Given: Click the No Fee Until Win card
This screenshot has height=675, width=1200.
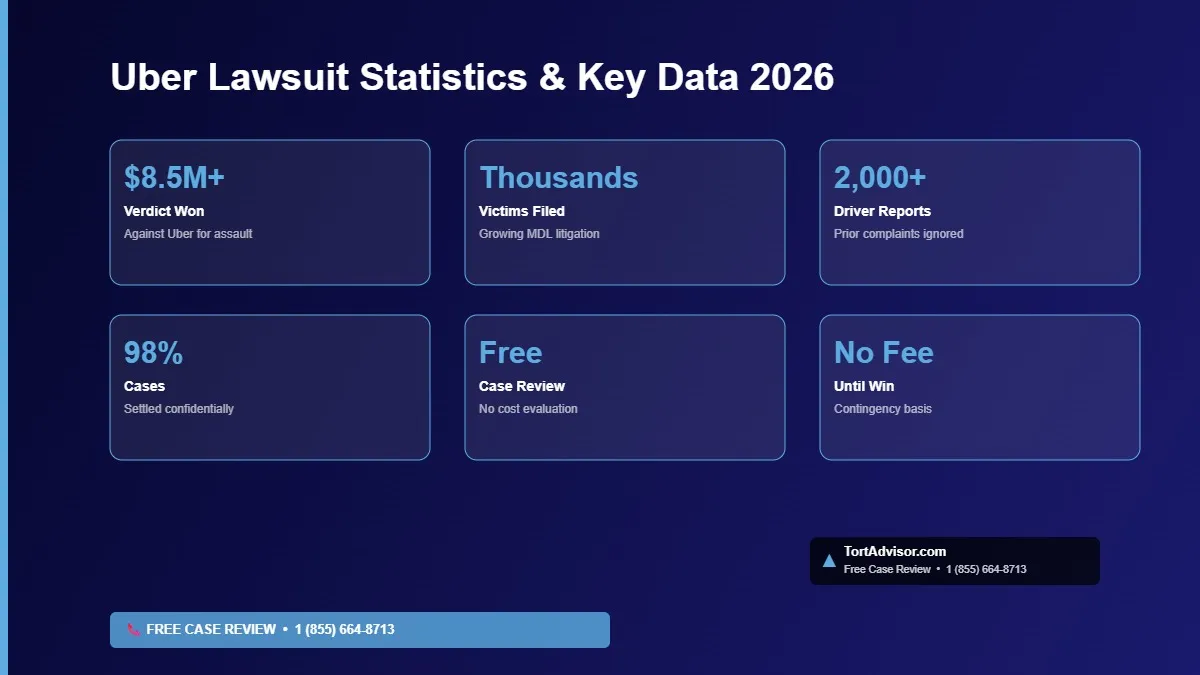Looking at the screenshot, I should pyautogui.click(x=980, y=387).
